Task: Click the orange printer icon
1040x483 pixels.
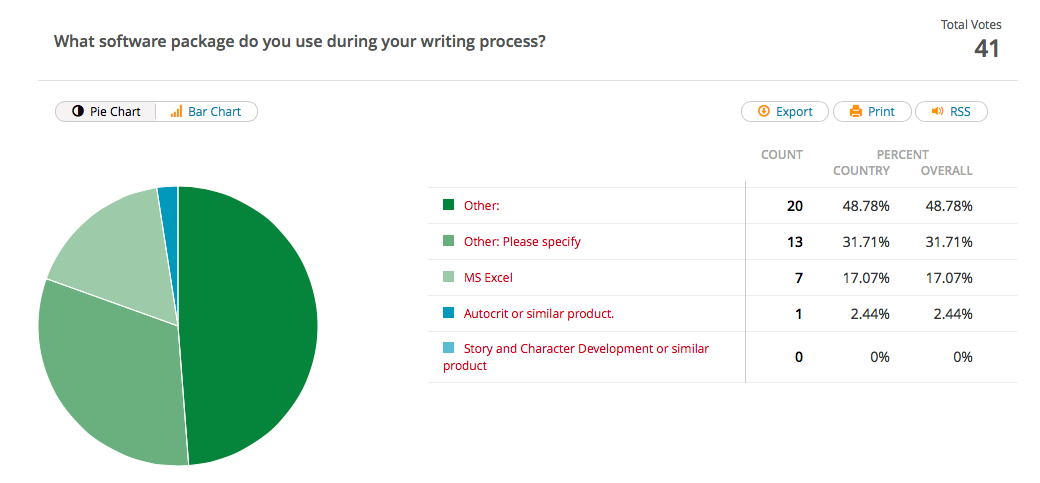Action: [x=855, y=112]
